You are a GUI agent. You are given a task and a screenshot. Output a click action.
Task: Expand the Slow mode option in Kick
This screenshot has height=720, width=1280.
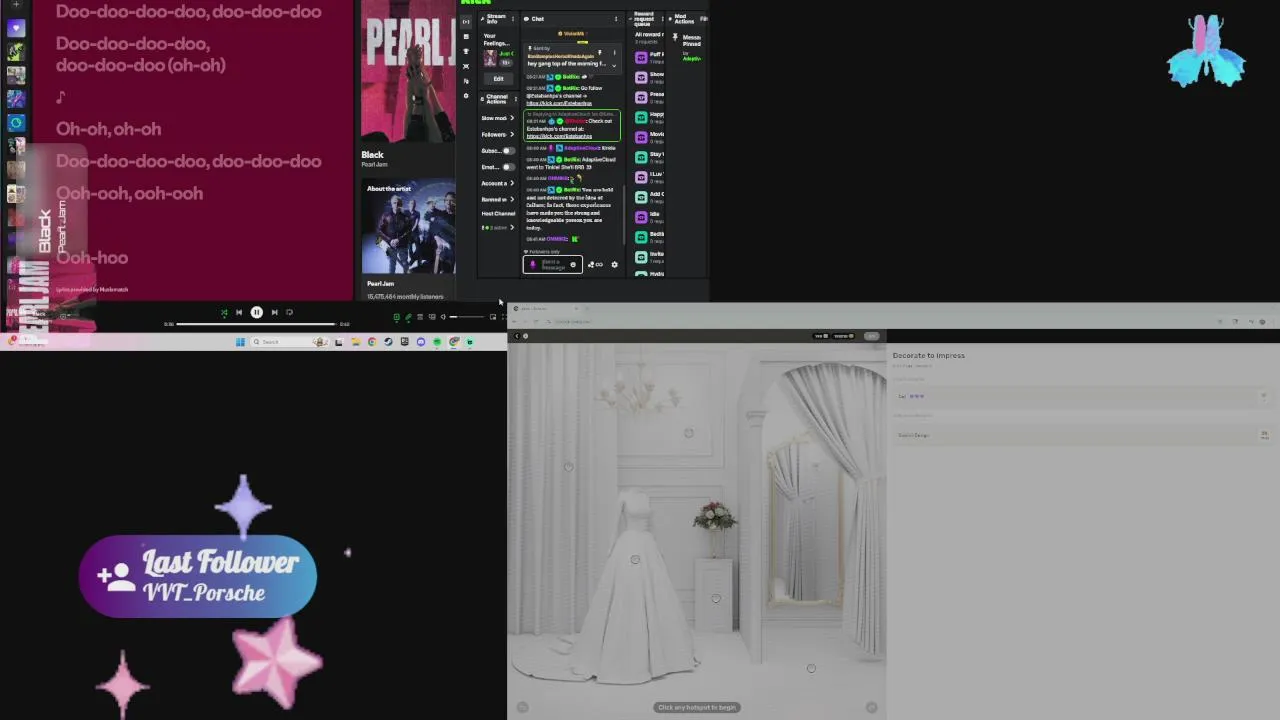coord(498,118)
